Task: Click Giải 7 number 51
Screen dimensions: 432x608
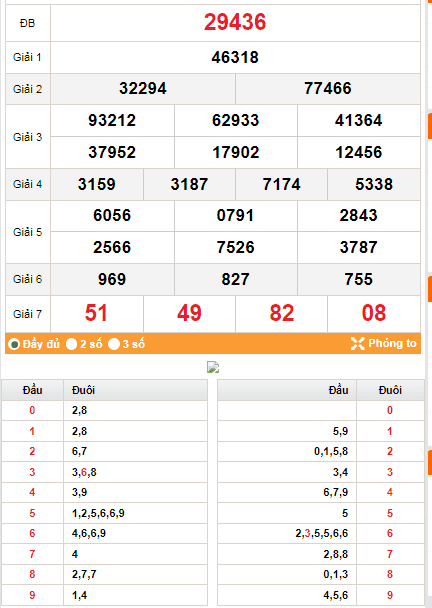Action: point(96,313)
